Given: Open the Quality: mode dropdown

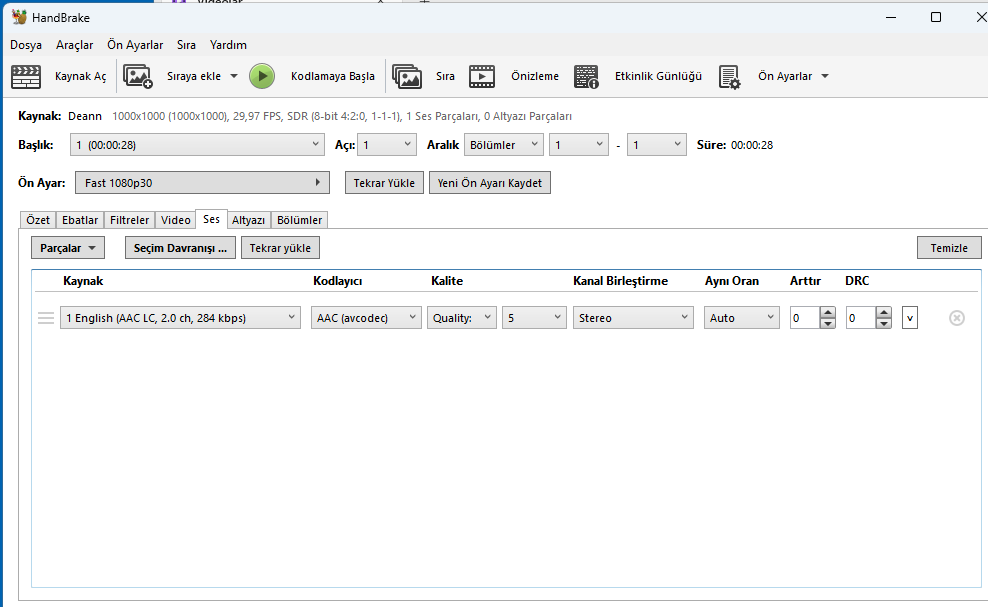Looking at the screenshot, I should [x=462, y=318].
